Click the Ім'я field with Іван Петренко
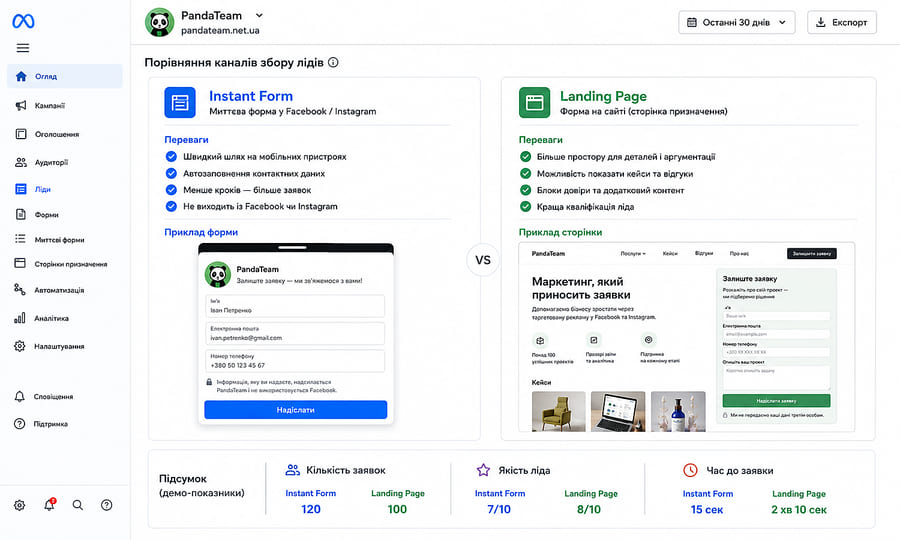 [295, 306]
